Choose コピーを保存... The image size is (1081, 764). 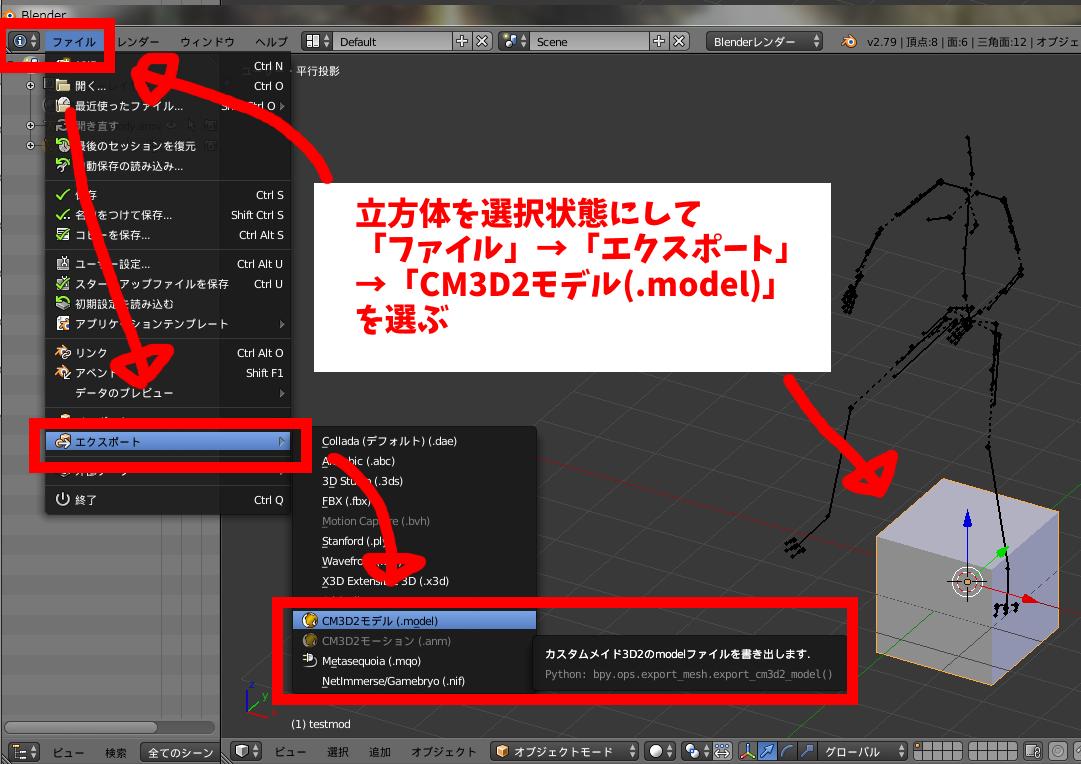coord(168,235)
